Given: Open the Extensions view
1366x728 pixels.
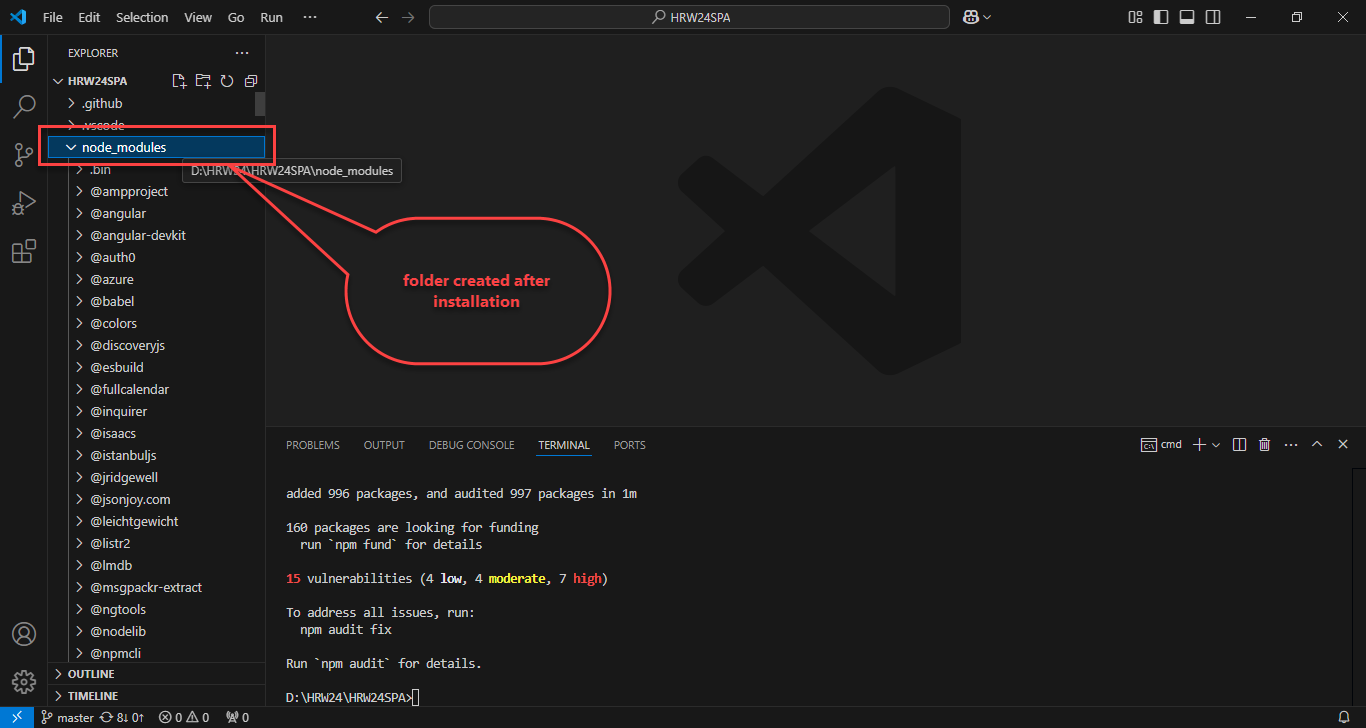Looking at the screenshot, I should click(24, 251).
